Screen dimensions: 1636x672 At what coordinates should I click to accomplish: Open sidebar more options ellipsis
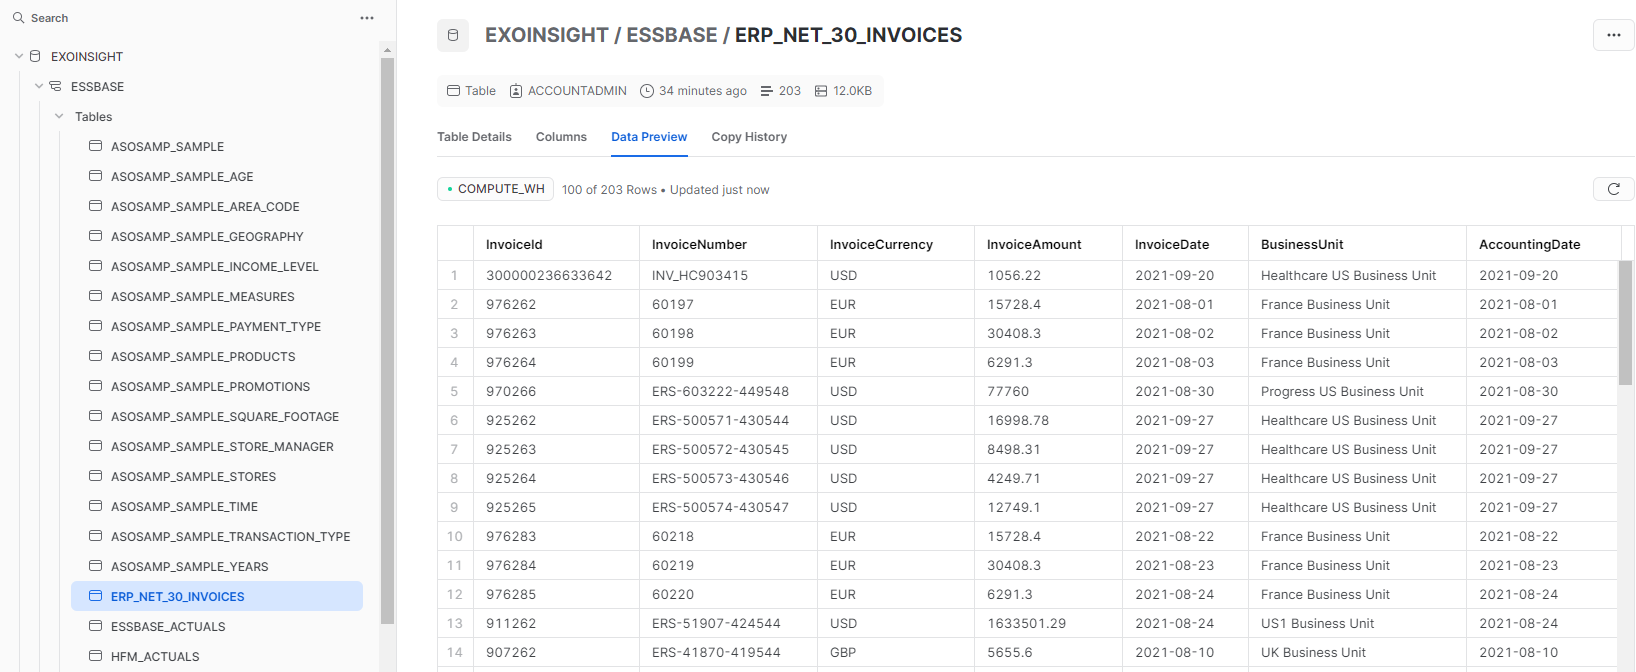tap(367, 18)
